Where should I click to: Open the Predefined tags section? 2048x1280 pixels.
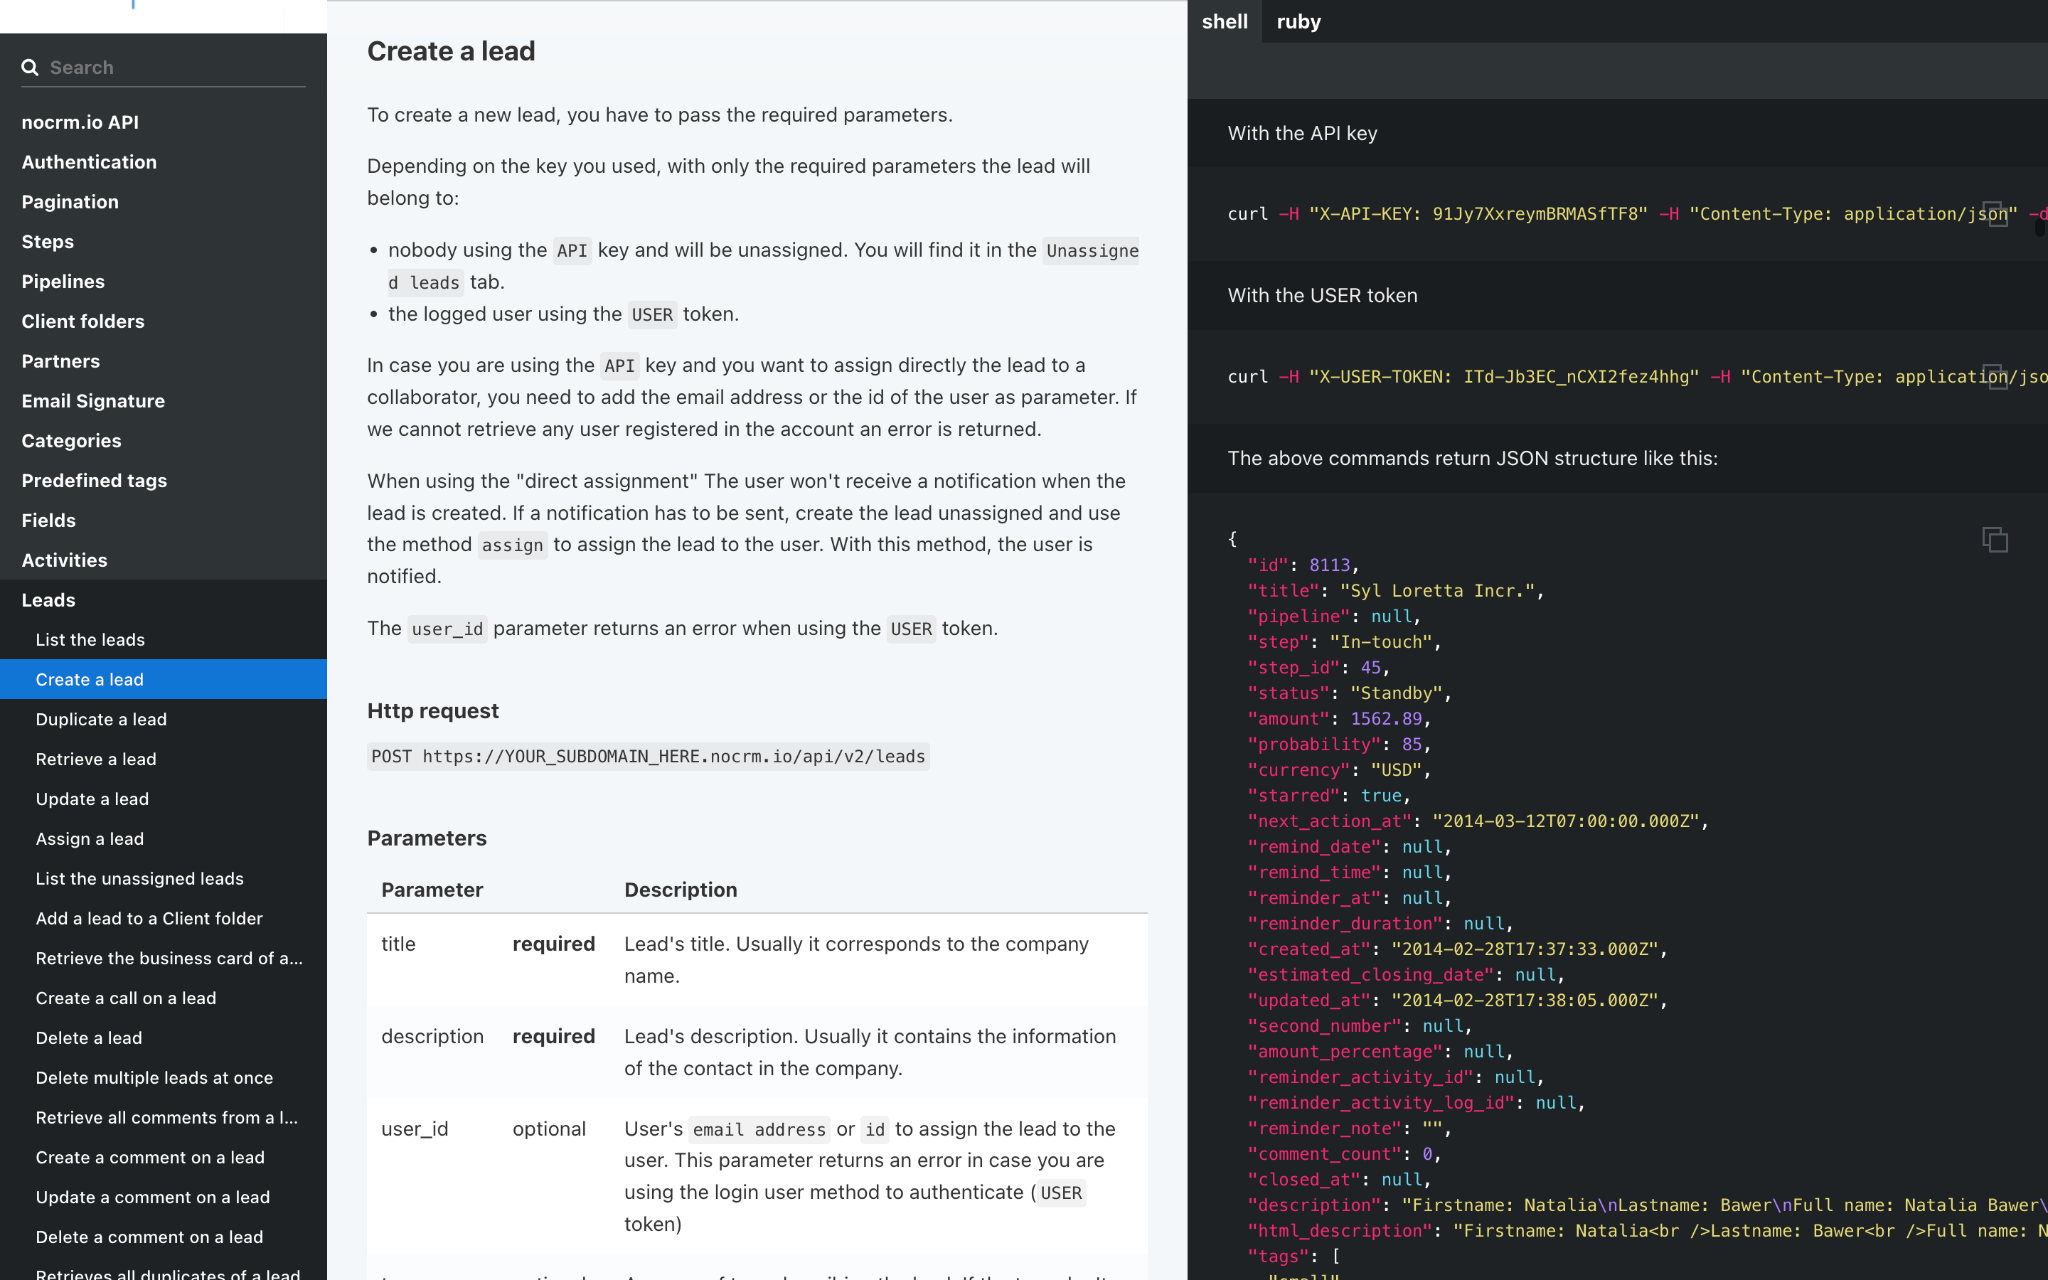click(x=94, y=480)
